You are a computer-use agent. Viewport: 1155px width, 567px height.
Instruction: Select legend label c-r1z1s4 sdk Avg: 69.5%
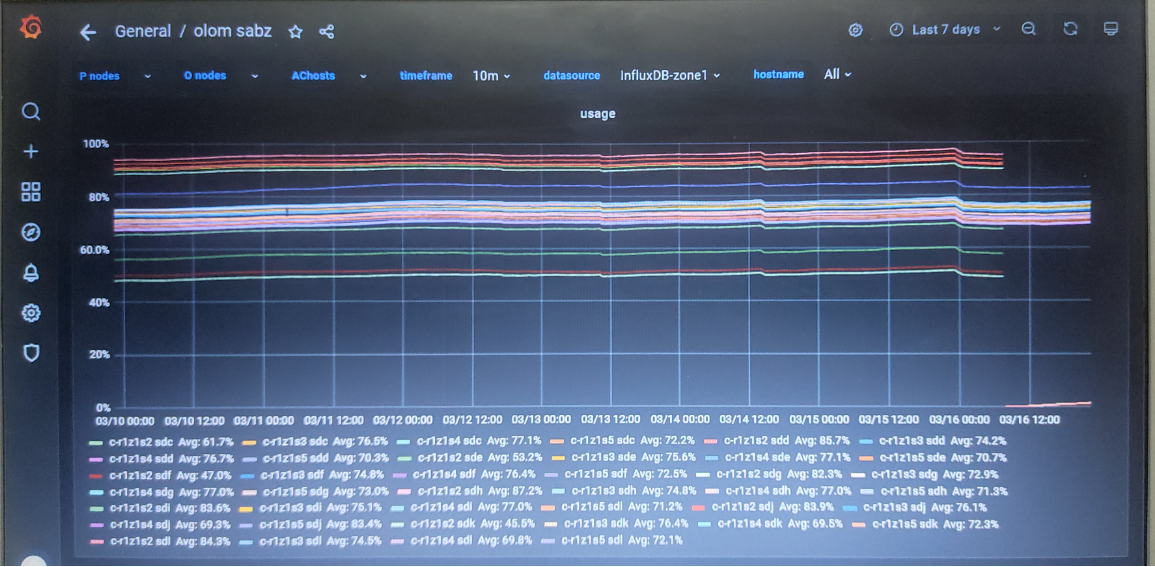780,524
